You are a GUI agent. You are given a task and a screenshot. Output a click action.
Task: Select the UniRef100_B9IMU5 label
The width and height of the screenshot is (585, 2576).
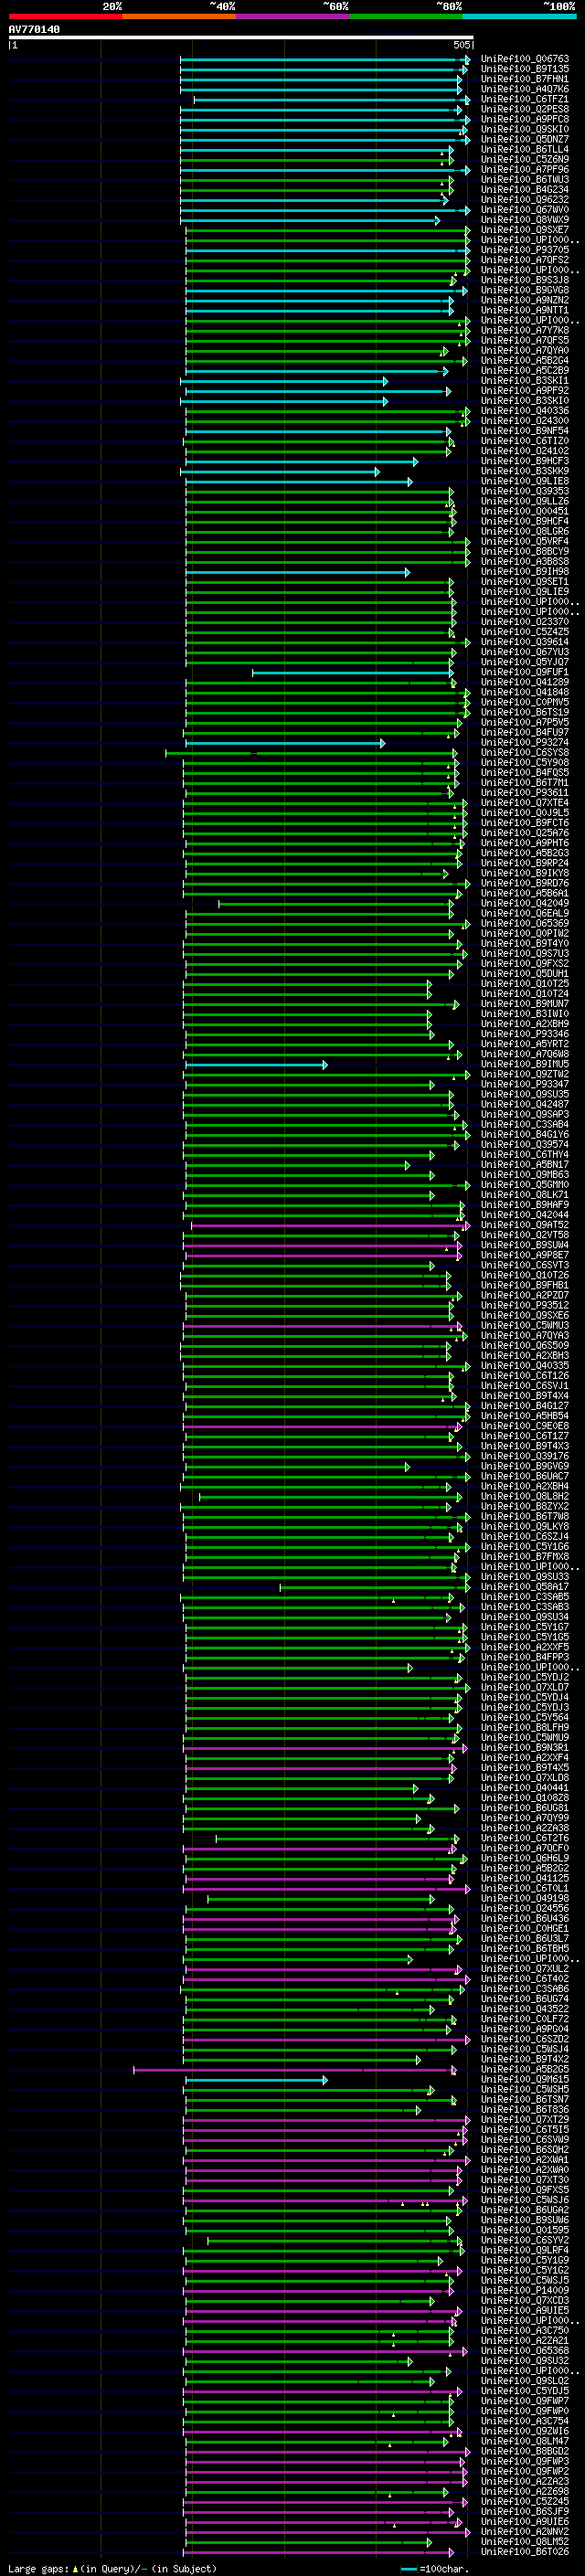click(x=525, y=1064)
